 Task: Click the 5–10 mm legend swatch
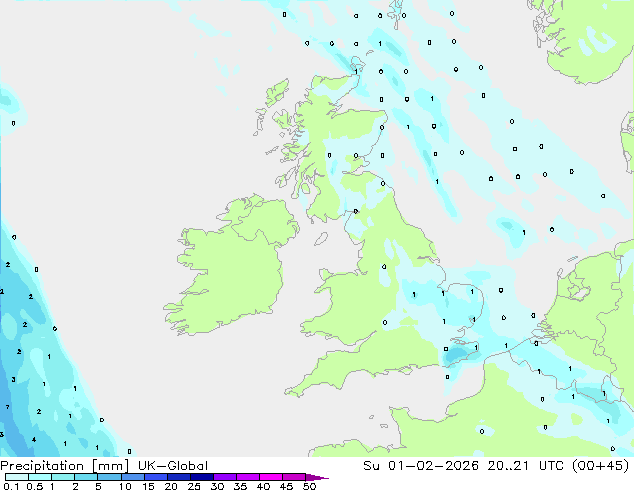tap(109, 477)
